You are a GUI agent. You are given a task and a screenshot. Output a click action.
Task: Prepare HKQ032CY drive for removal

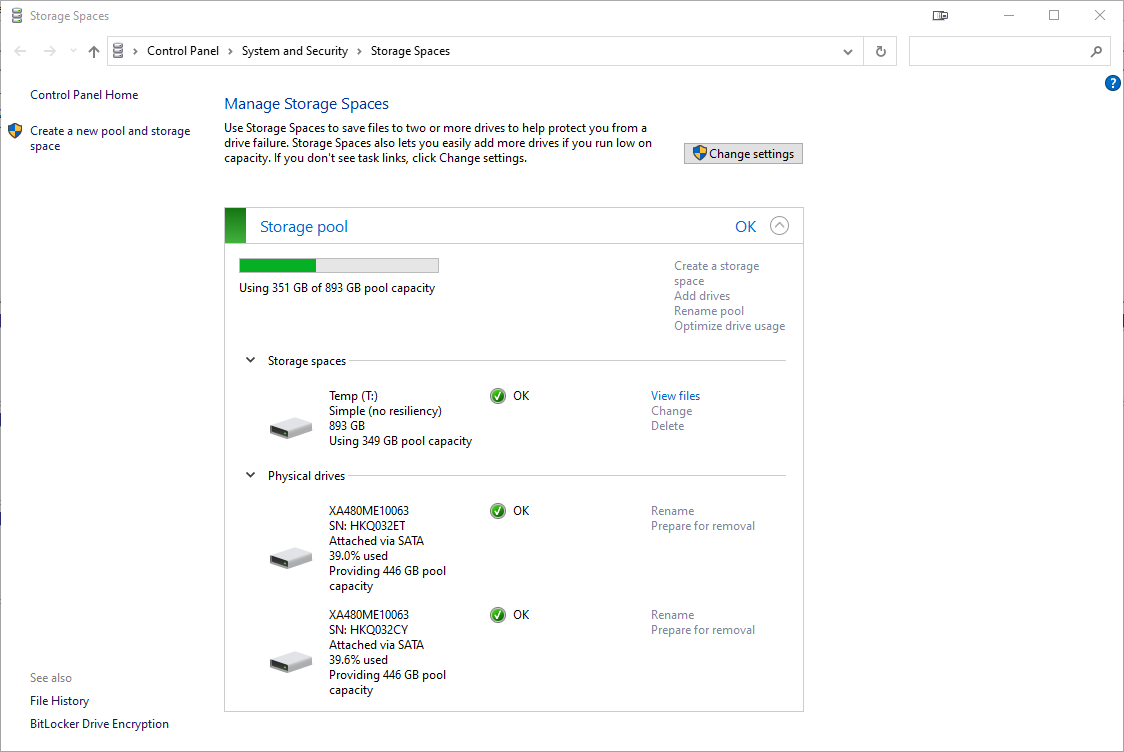[702, 630]
